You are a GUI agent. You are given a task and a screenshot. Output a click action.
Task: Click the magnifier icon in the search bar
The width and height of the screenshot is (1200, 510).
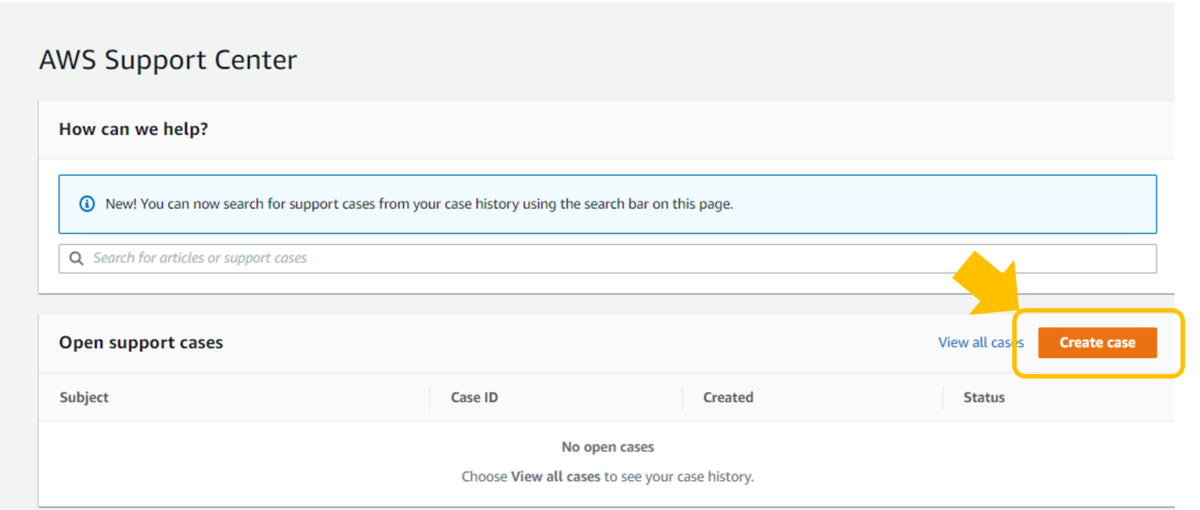point(77,258)
